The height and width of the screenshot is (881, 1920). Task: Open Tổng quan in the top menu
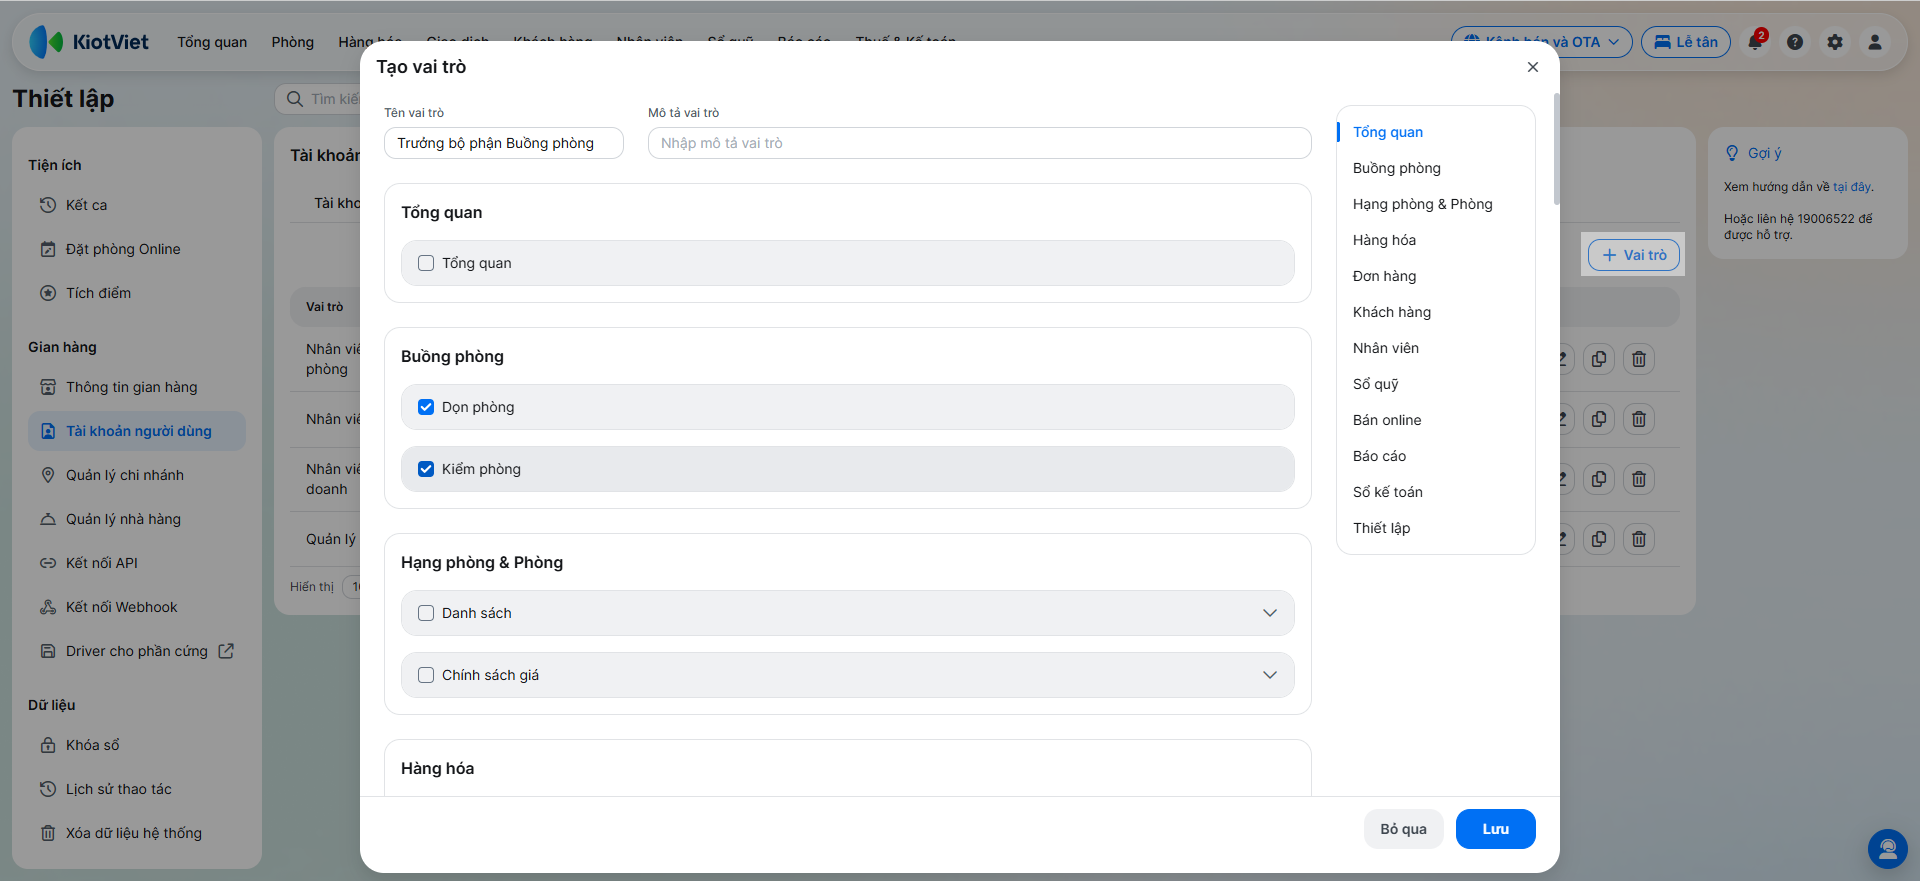212,42
